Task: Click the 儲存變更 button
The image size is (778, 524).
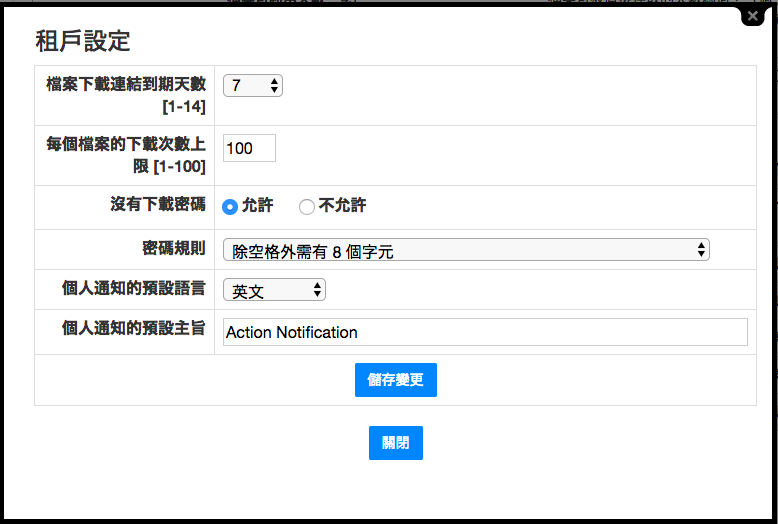Action: [395, 380]
